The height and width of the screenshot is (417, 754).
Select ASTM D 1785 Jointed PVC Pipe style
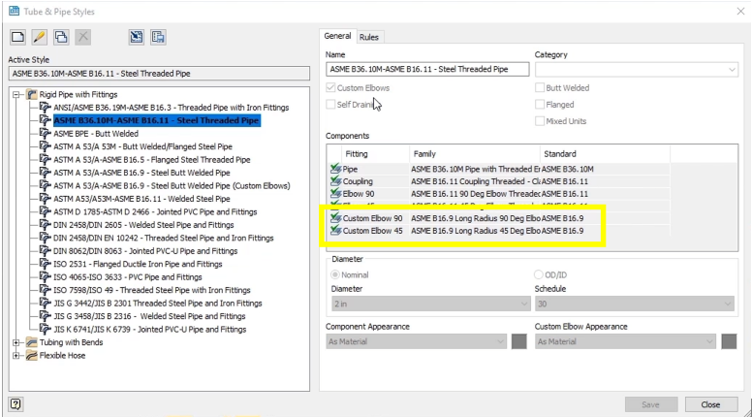[155, 212]
